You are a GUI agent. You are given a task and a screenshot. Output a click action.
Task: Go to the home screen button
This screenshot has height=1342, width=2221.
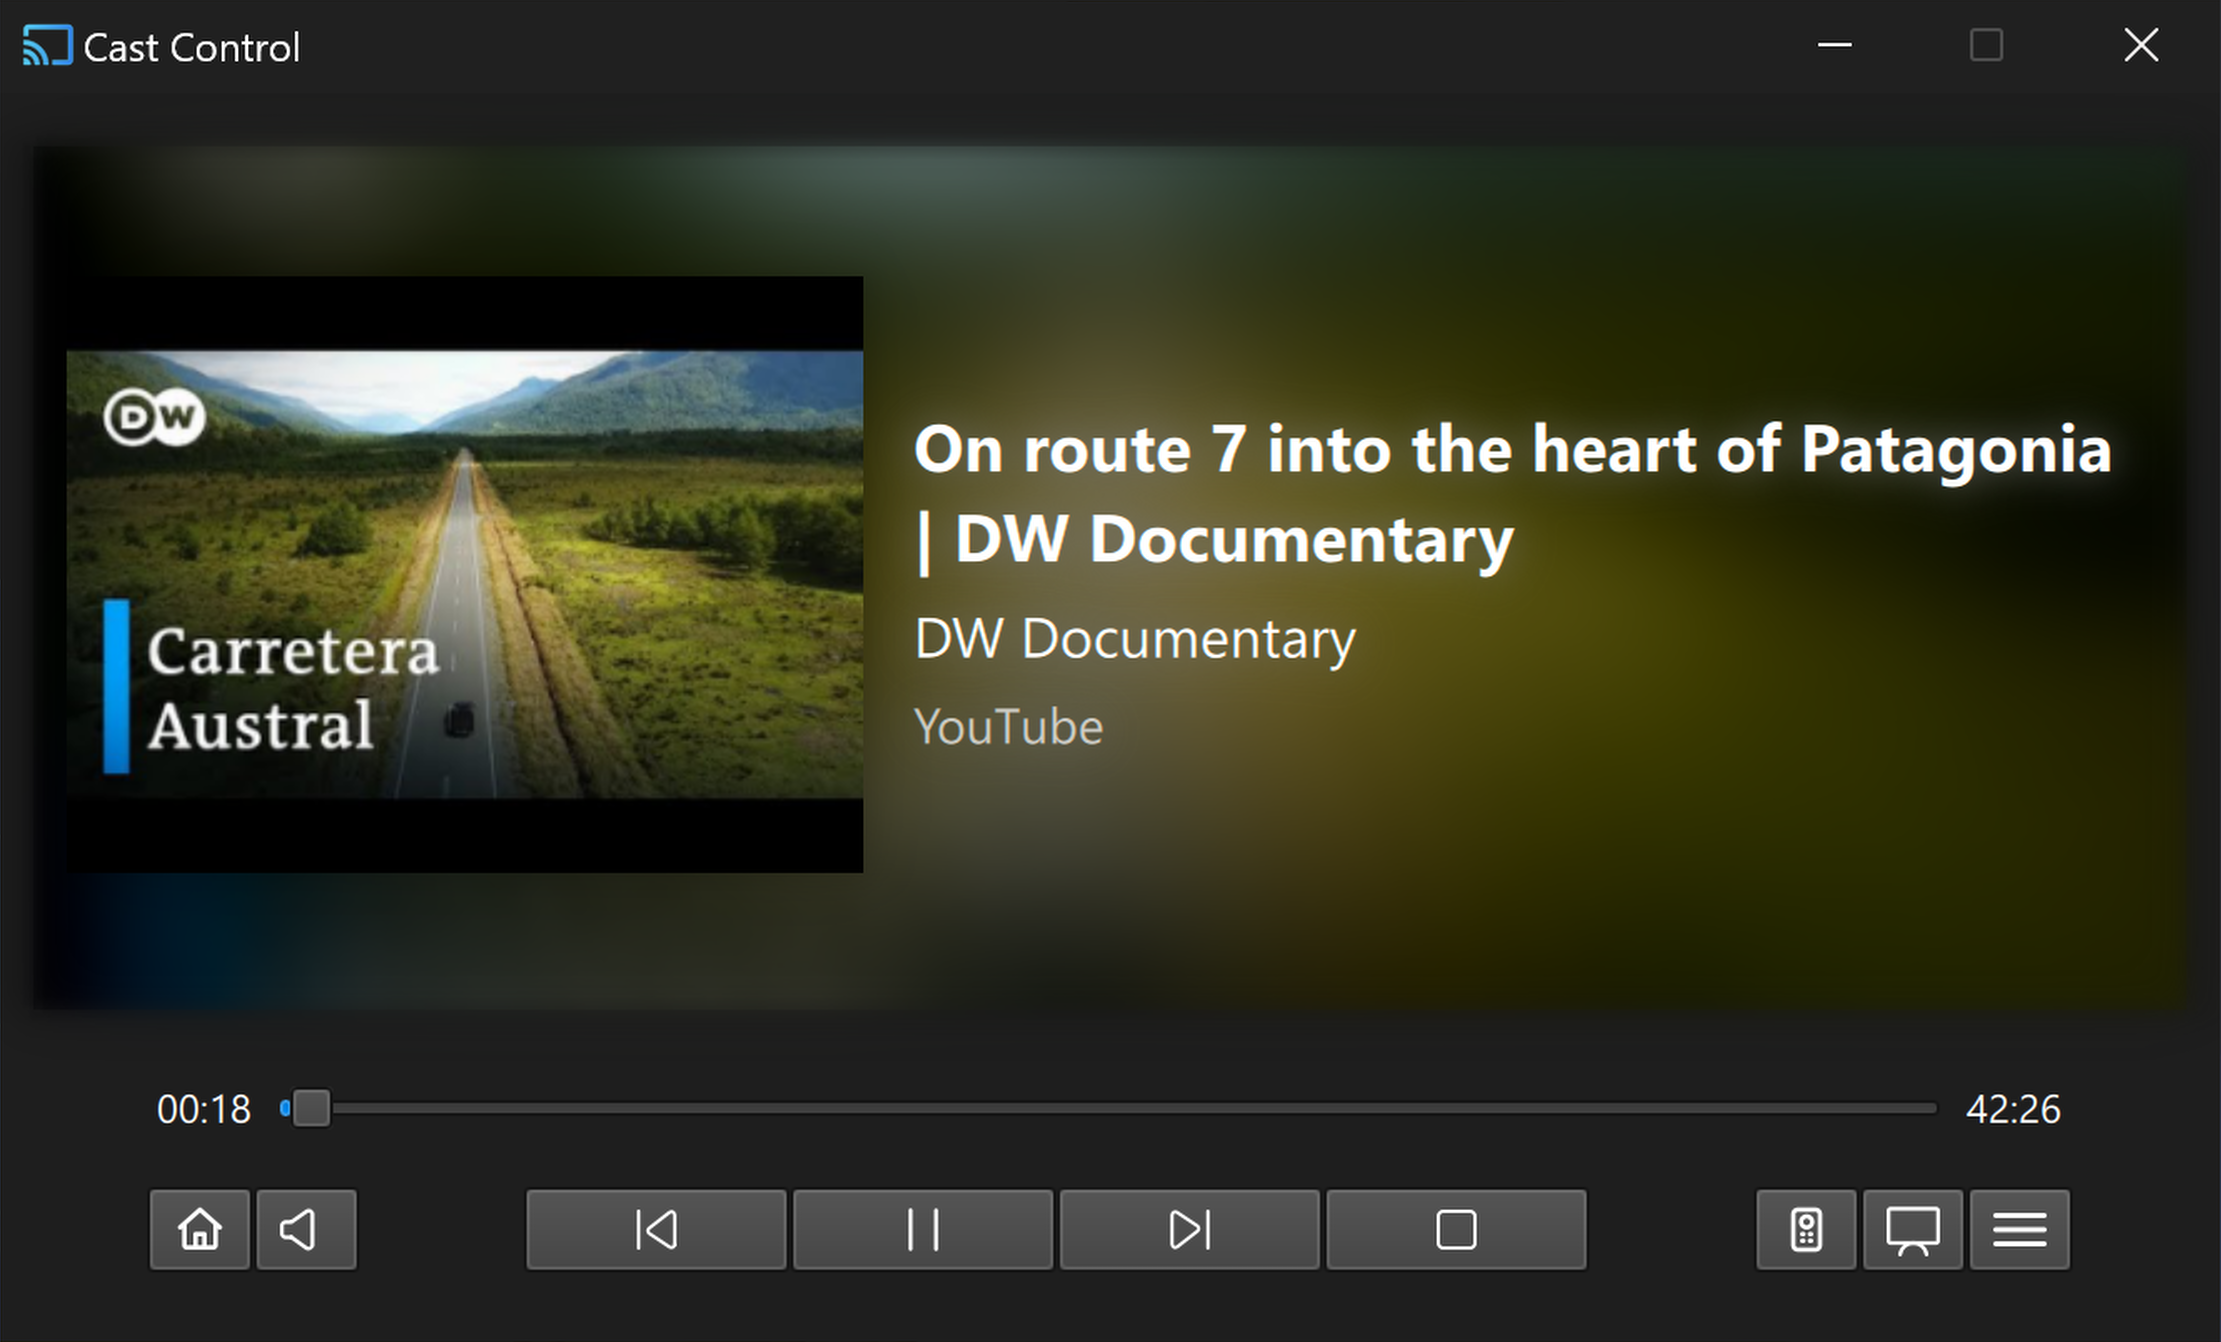199,1229
